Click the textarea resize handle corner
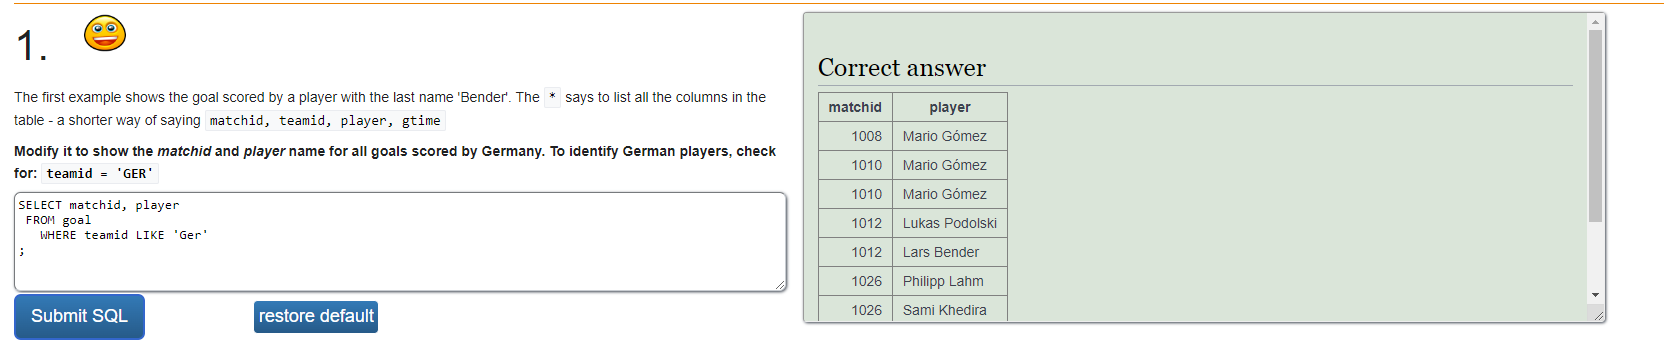Image resolution: width=1664 pixels, height=362 pixels. [780, 285]
